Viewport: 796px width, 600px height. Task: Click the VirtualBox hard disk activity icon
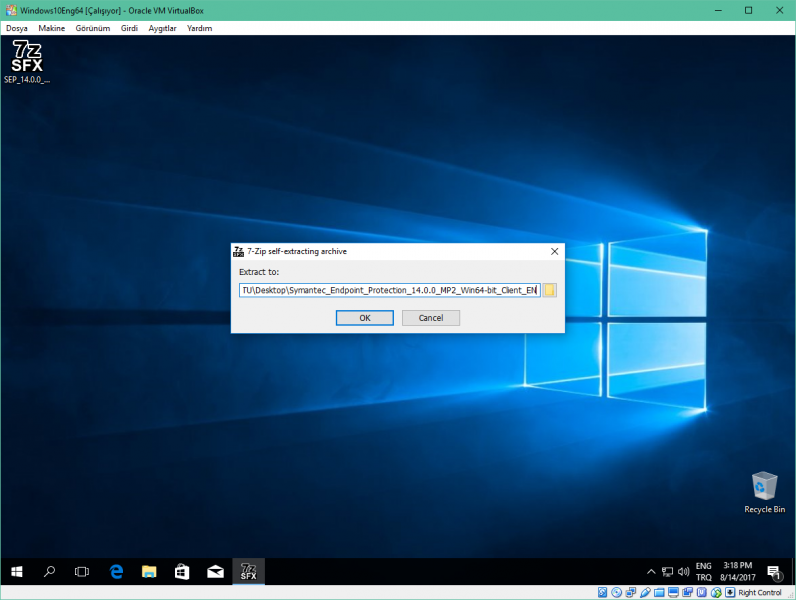click(x=602, y=592)
